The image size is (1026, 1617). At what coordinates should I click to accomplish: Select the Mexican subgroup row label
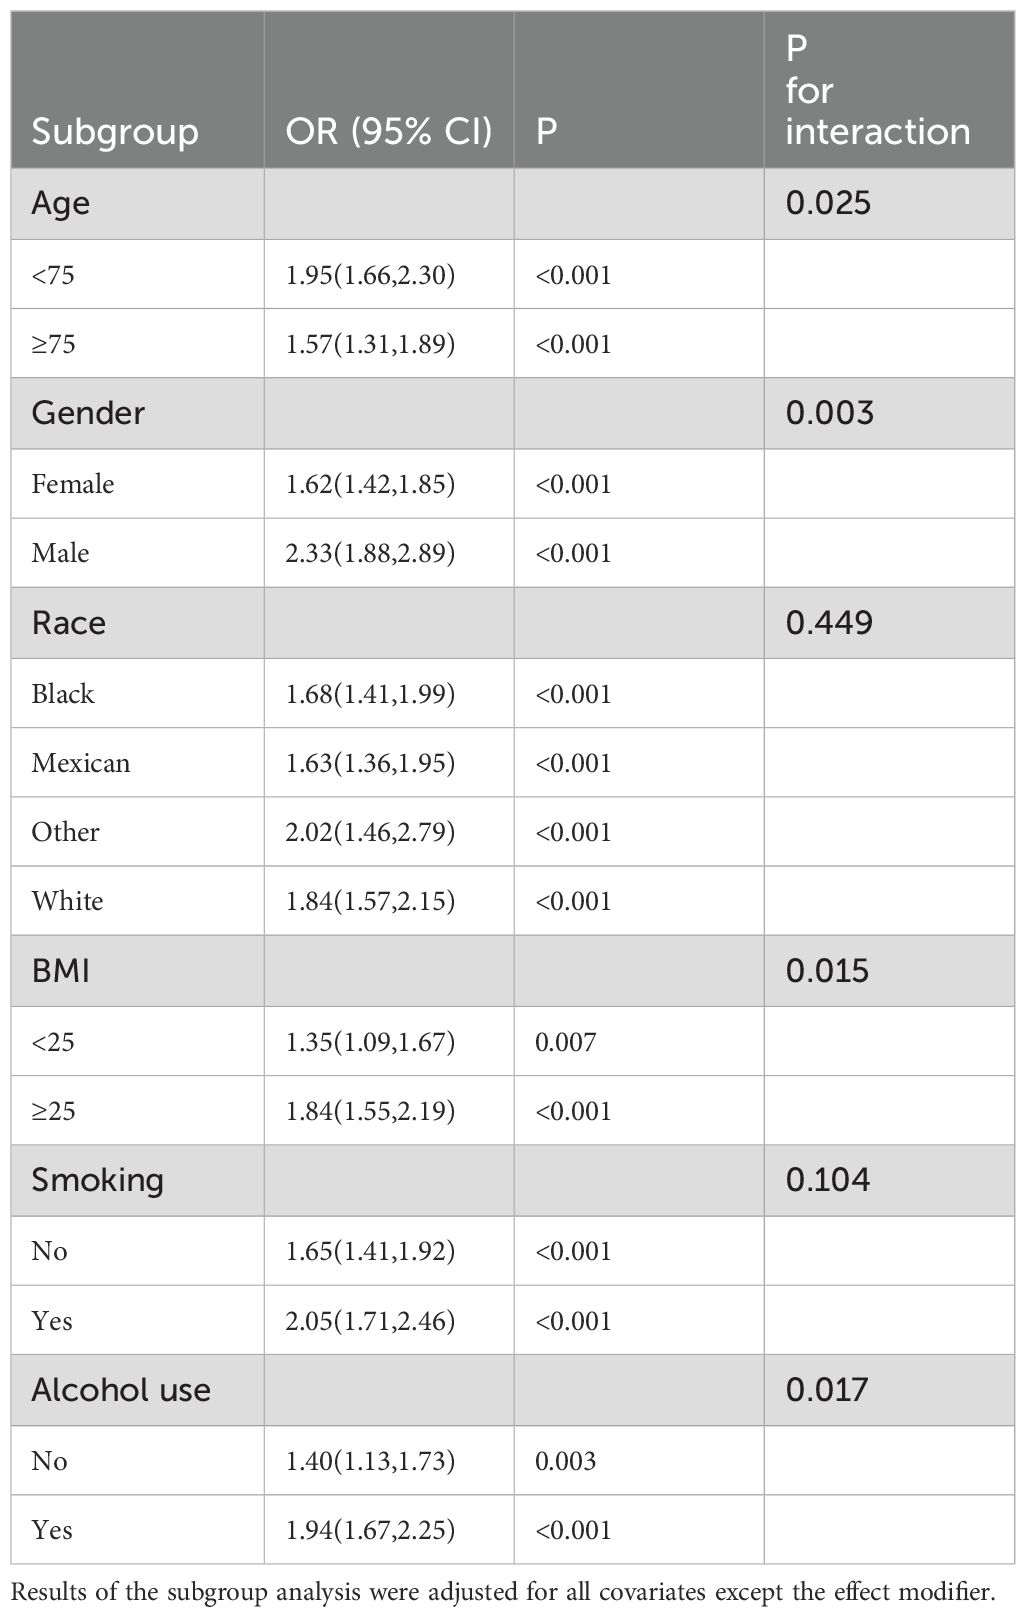click(81, 762)
